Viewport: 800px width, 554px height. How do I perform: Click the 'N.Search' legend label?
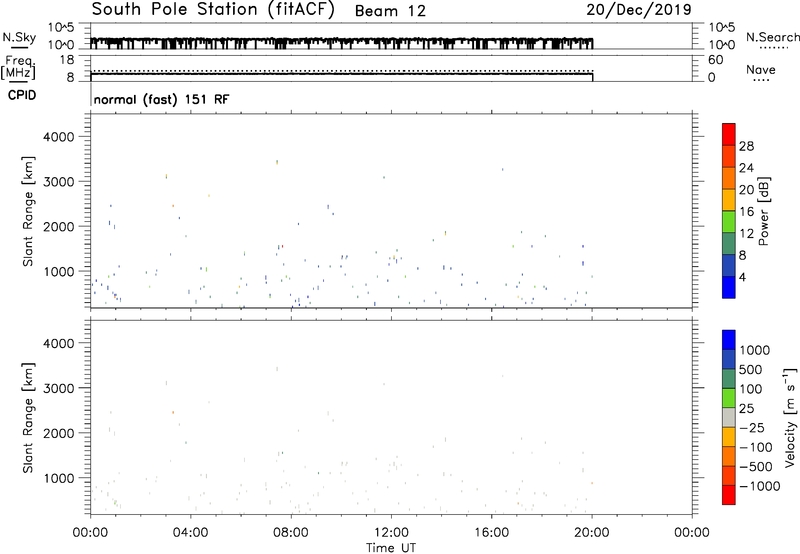click(772, 37)
